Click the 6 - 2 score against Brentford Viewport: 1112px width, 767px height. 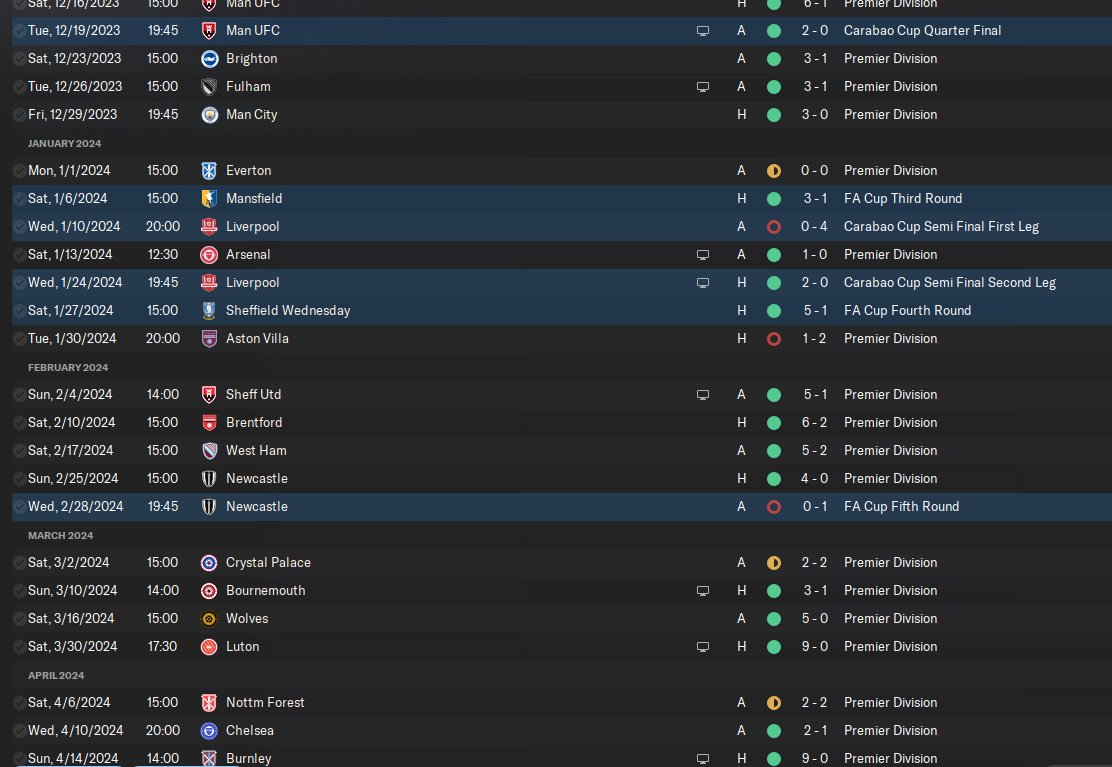pos(813,422)
